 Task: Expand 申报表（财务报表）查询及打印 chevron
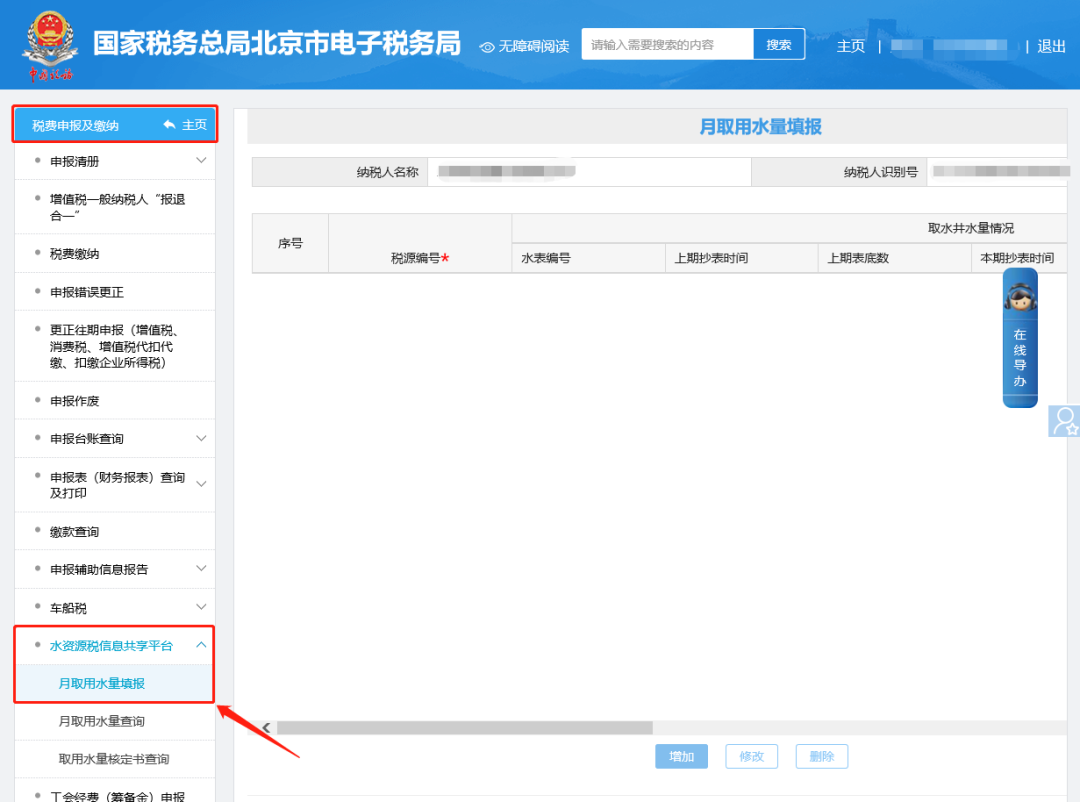[x=201, y=484]
